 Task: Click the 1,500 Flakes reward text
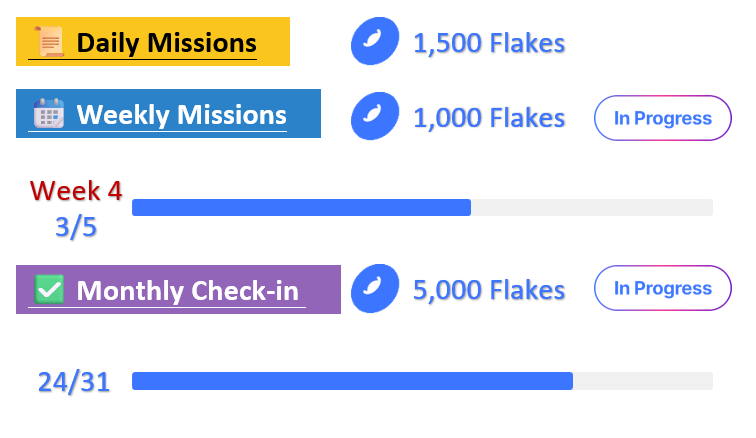pos(489,43)
